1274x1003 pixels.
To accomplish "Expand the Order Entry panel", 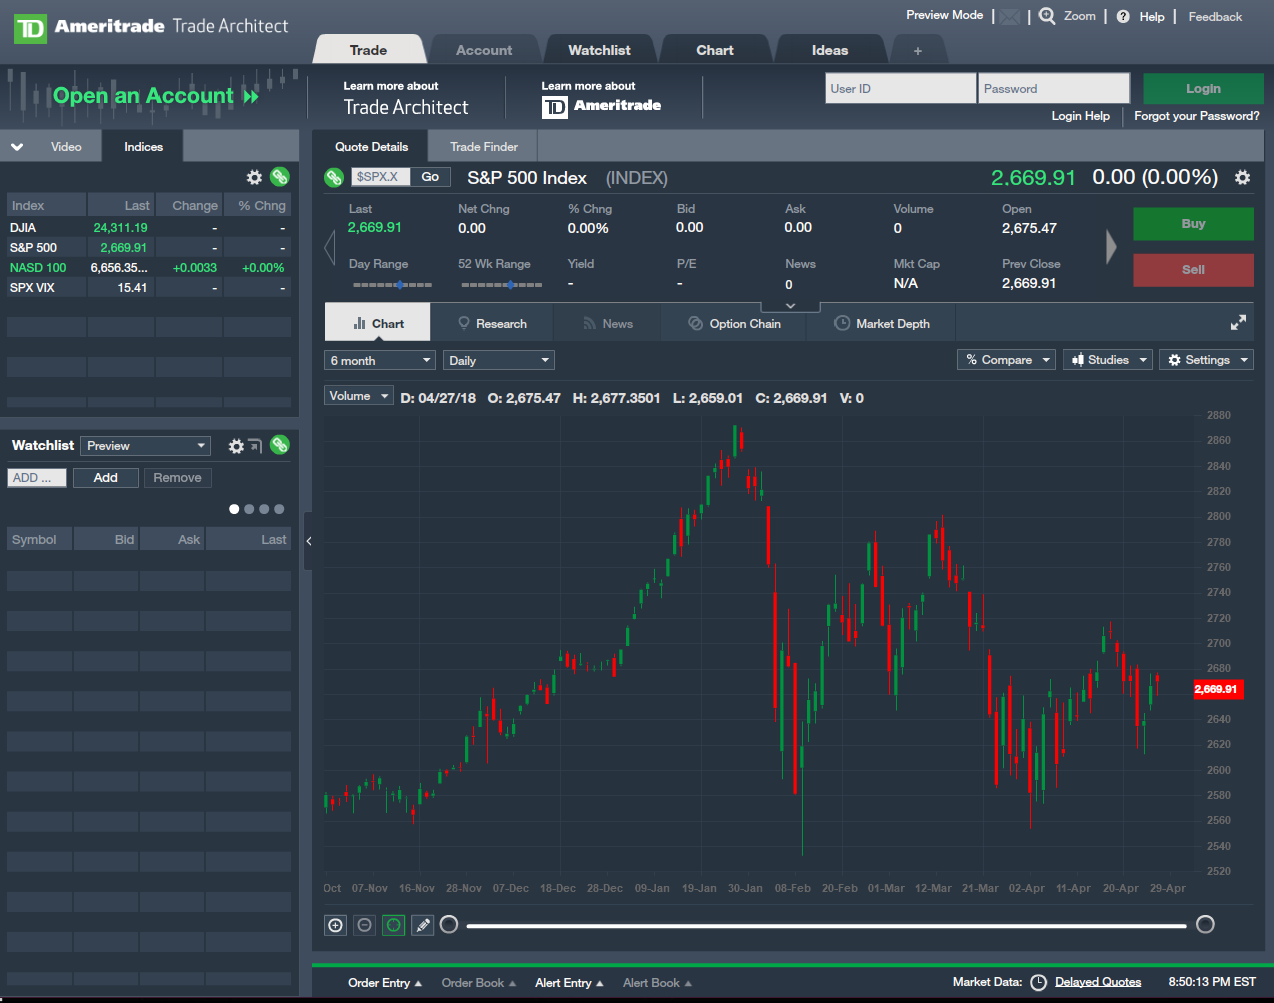I will click(x=385, y=983).
